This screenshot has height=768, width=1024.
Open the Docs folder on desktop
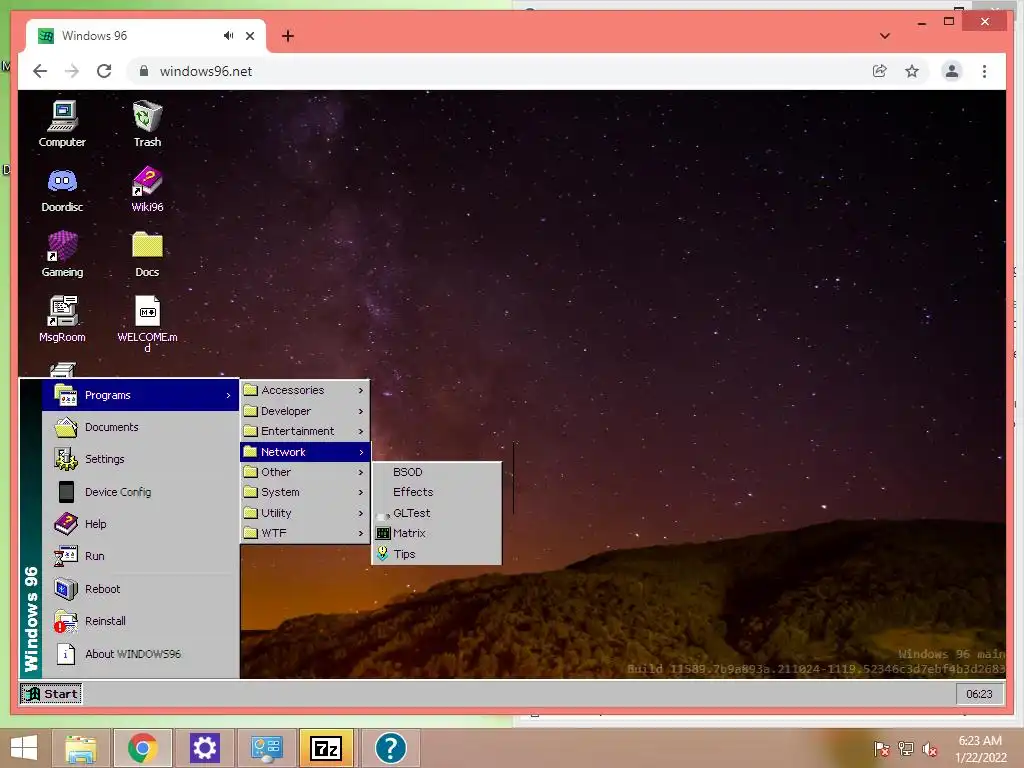[147, 254]
